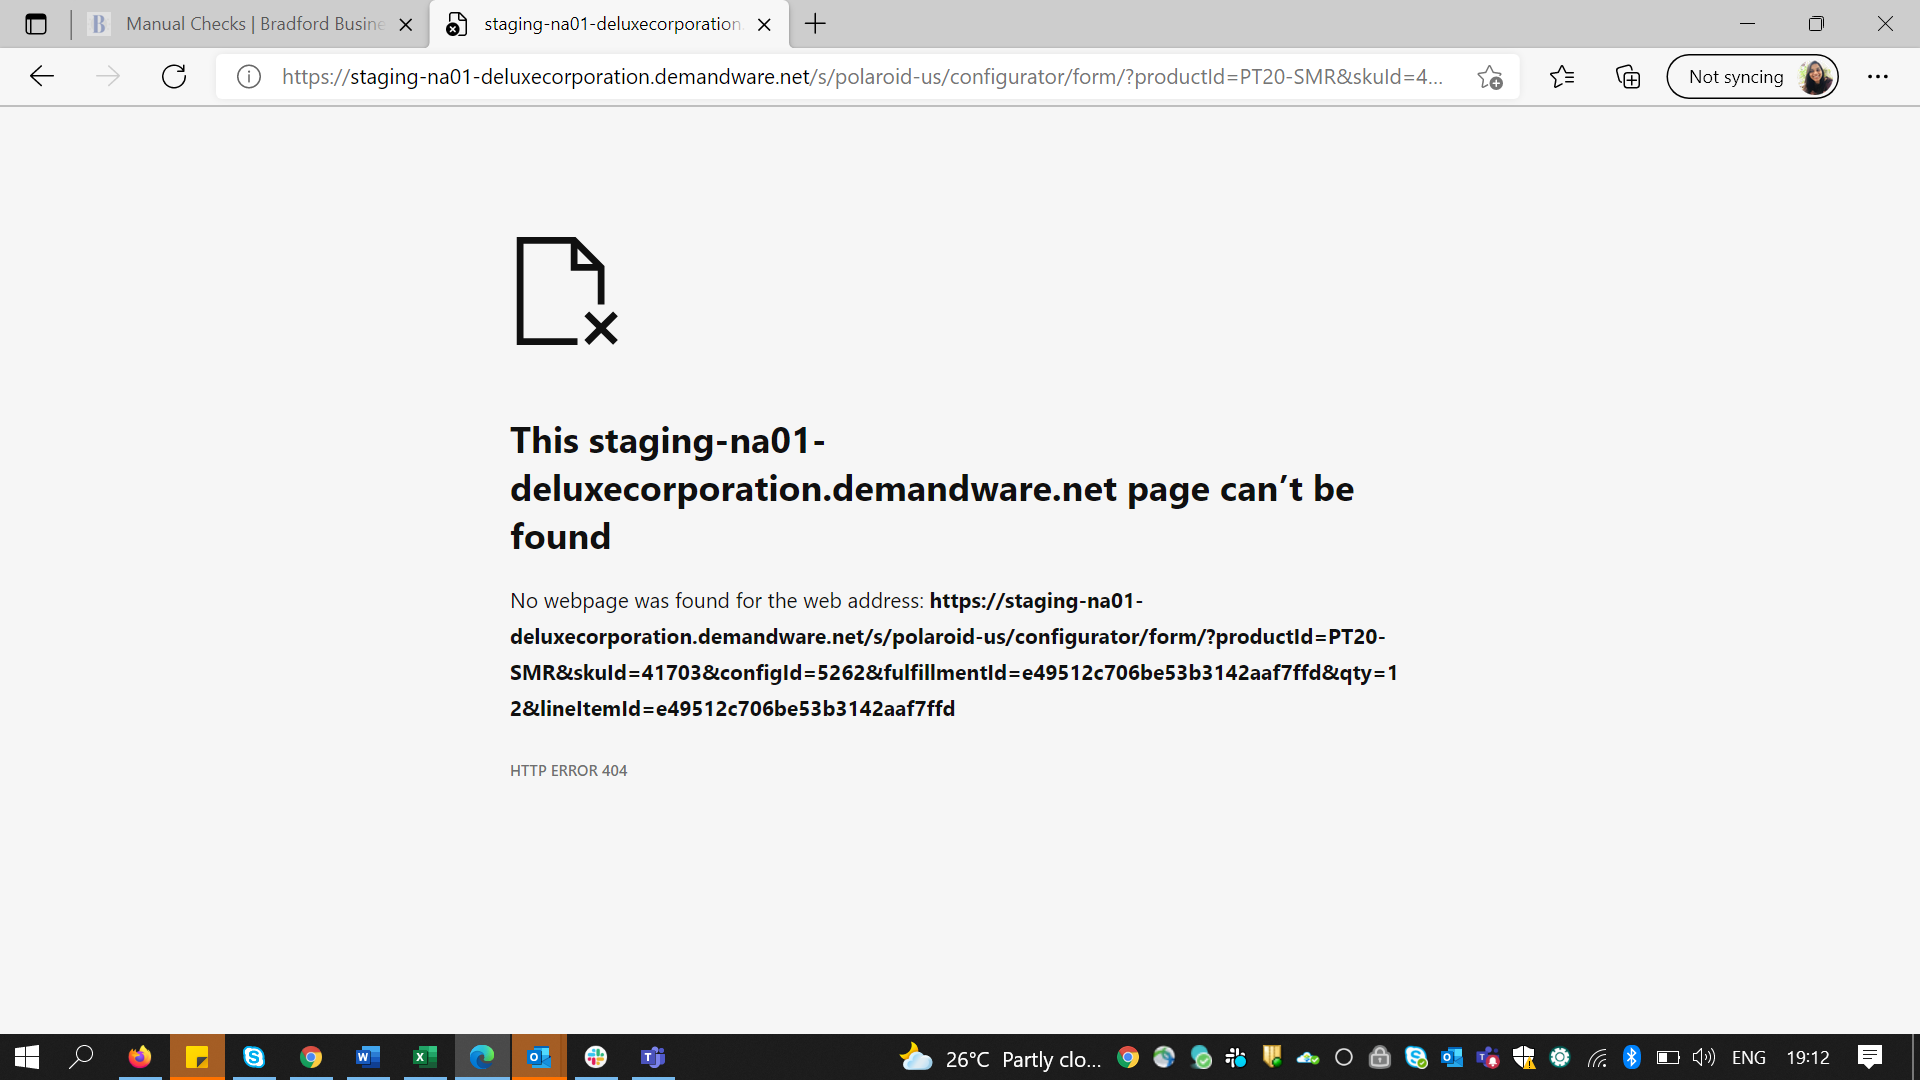Switch to Manual Checks Bradford tab
Image resolution: width=1920 pixels, height=1080 pixels.
point(250,24)
